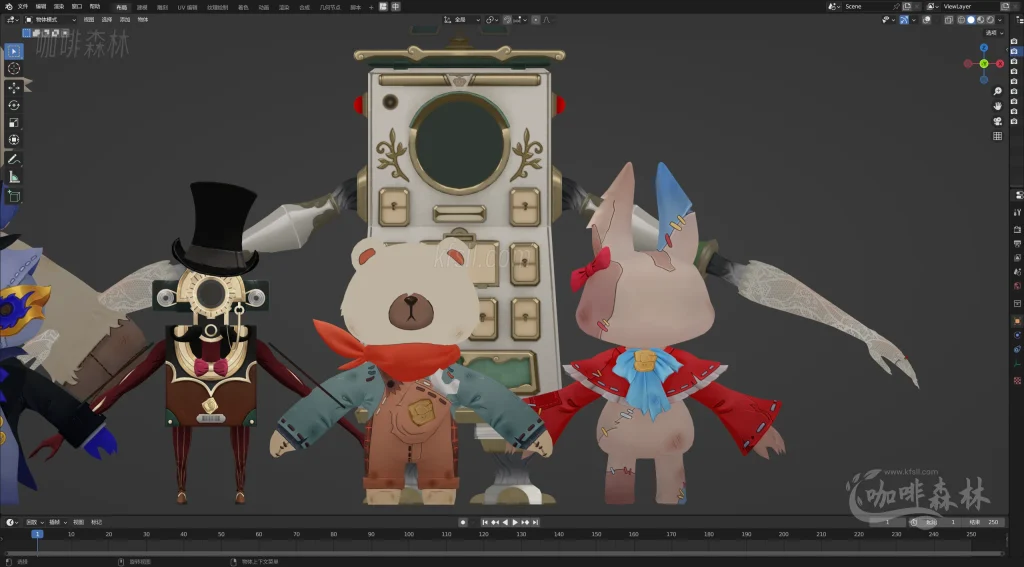Choose the Move tool in the toolbar
Screen dimensions: 1024x567
coord(14,88)
